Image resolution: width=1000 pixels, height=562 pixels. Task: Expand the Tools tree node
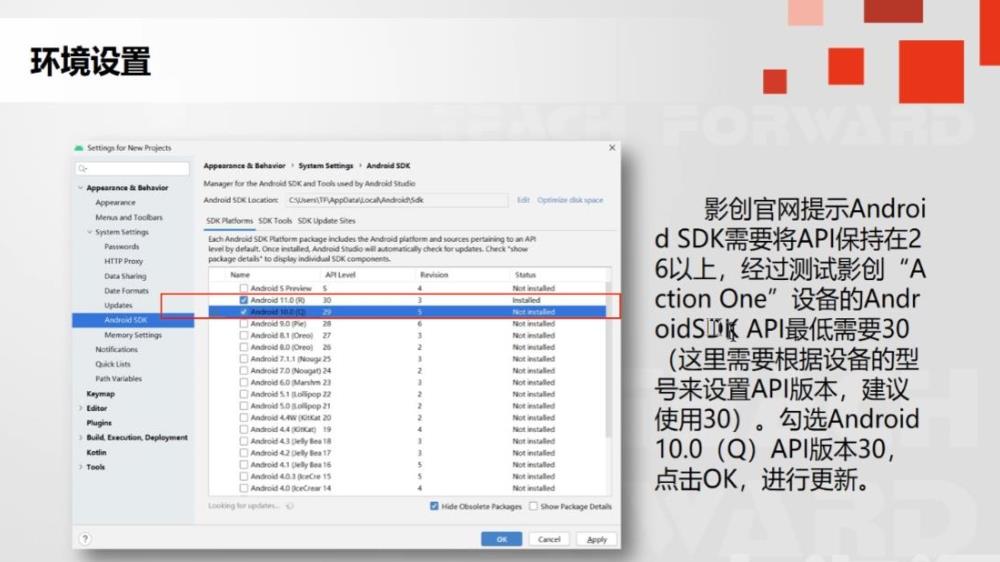point(80,467)
